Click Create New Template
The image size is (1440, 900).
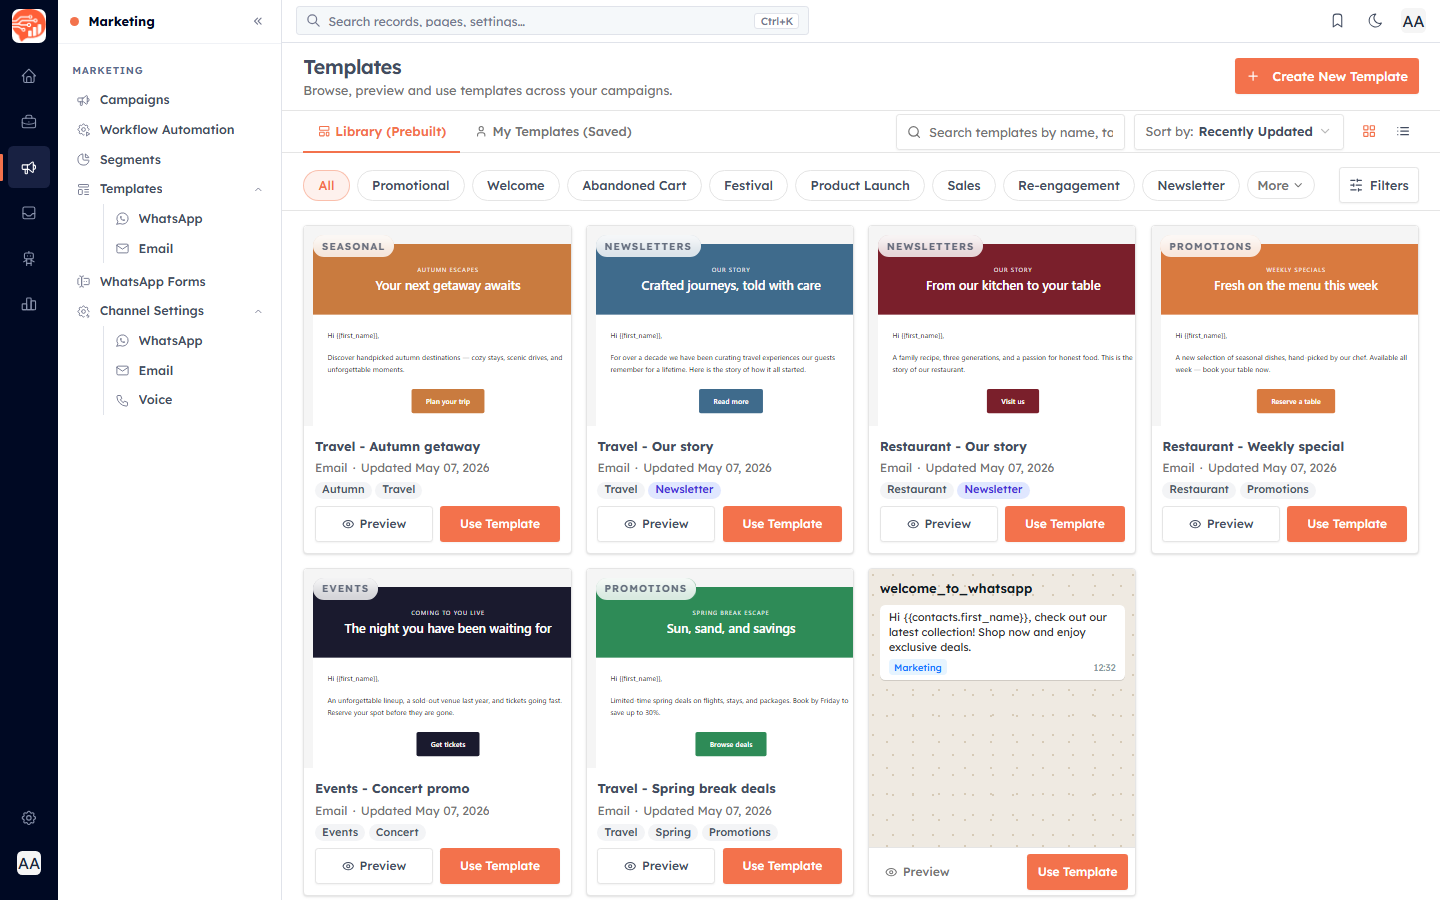(1327, 76)
